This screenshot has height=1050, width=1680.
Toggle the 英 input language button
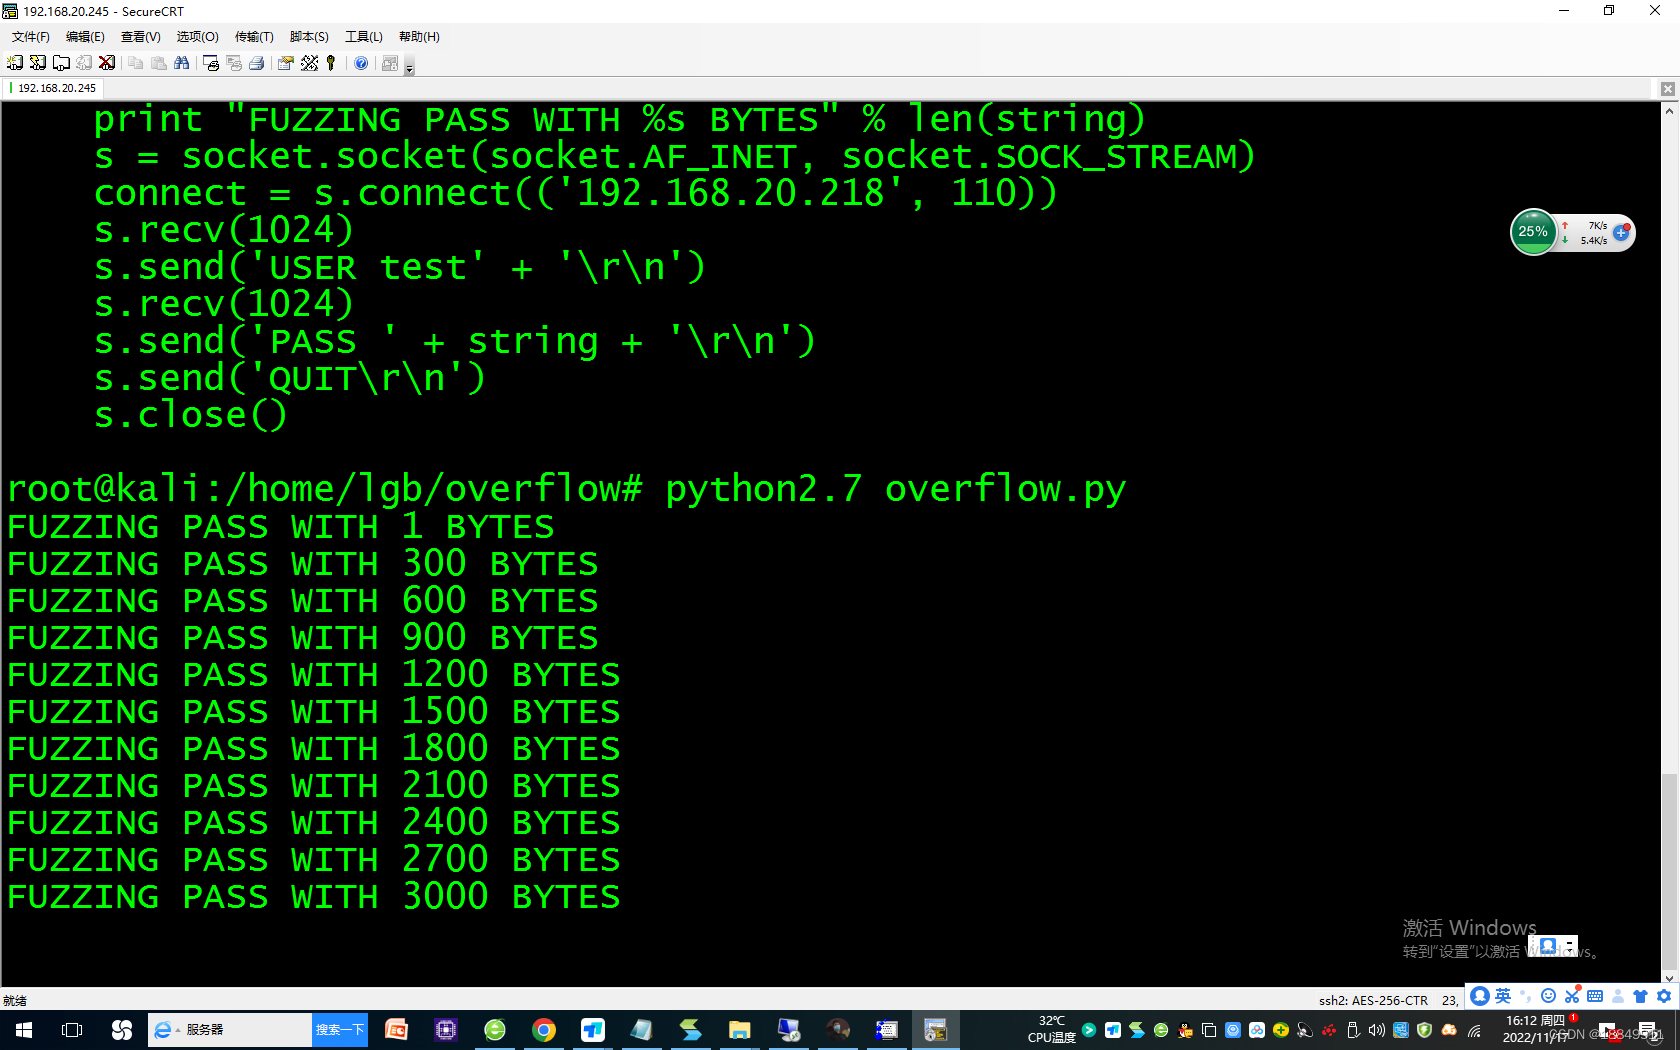tap(1503, 996)
